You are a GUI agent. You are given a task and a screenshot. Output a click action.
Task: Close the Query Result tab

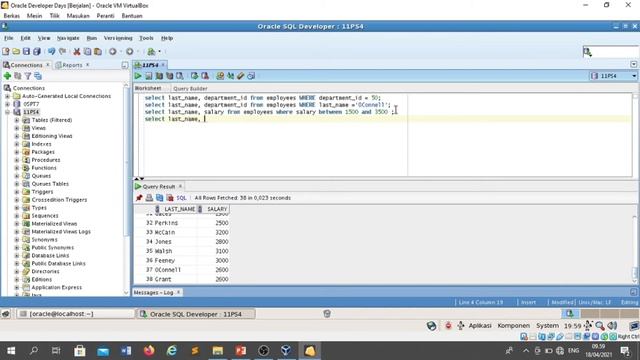coord(180,186)
